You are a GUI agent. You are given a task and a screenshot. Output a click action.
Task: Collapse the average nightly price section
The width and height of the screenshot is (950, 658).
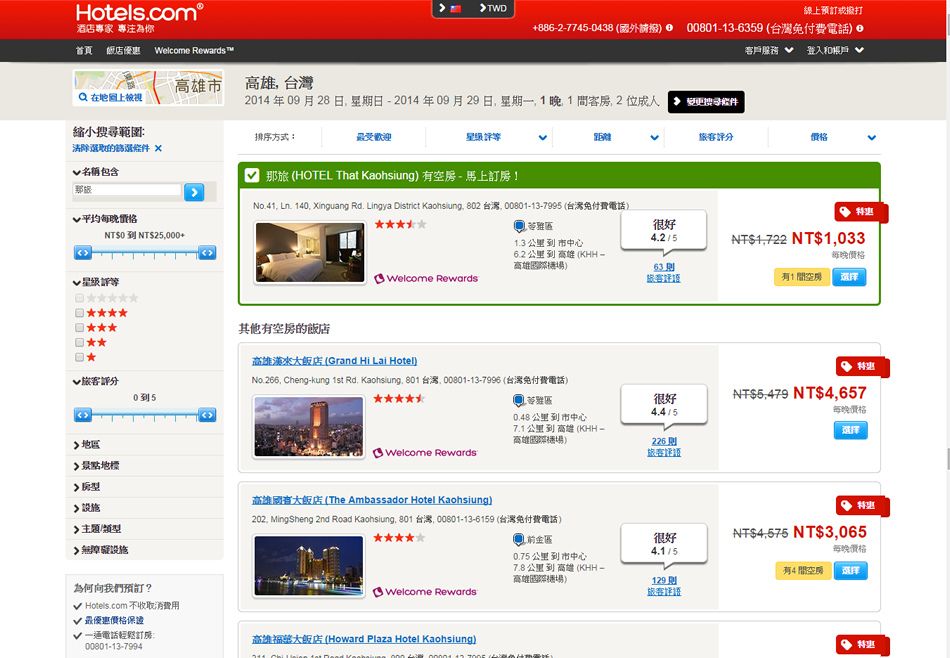(105, 219)
